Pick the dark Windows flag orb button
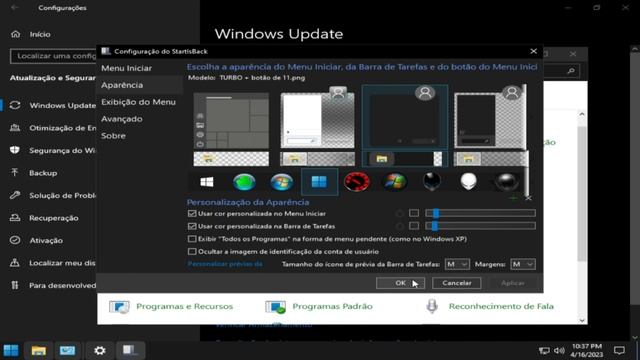 [395, 182]
